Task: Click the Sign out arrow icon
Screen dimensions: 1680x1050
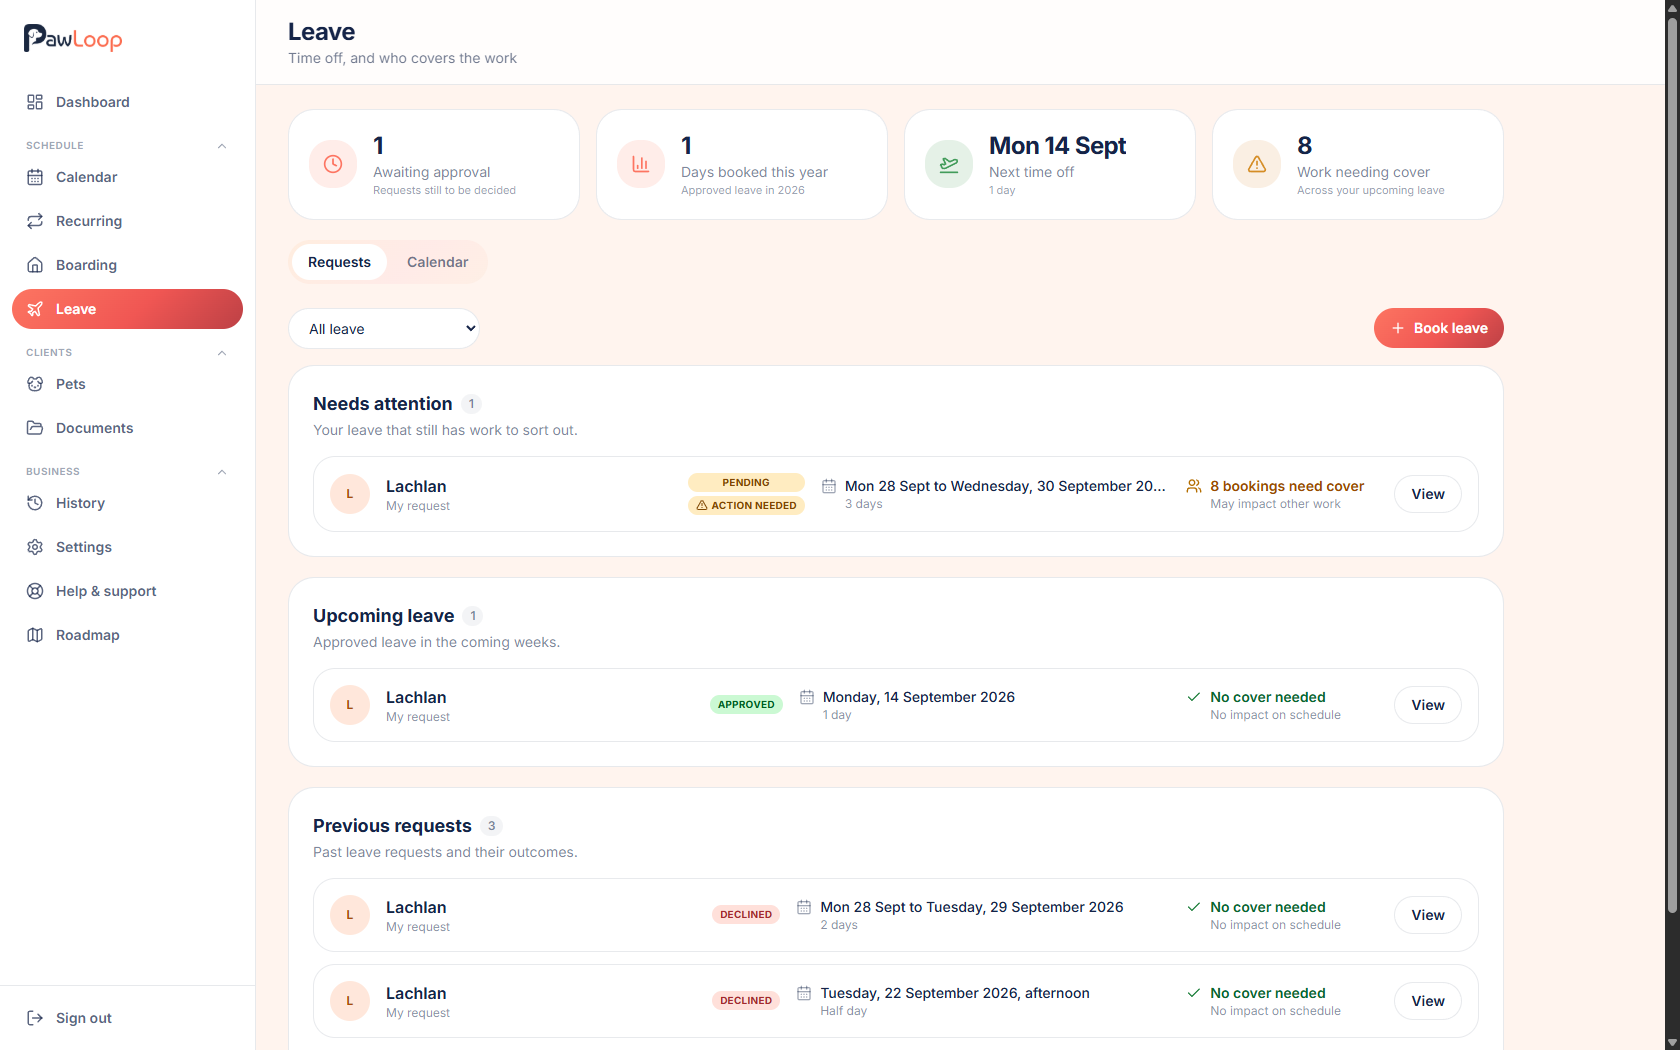Action: coord(35,1018)
